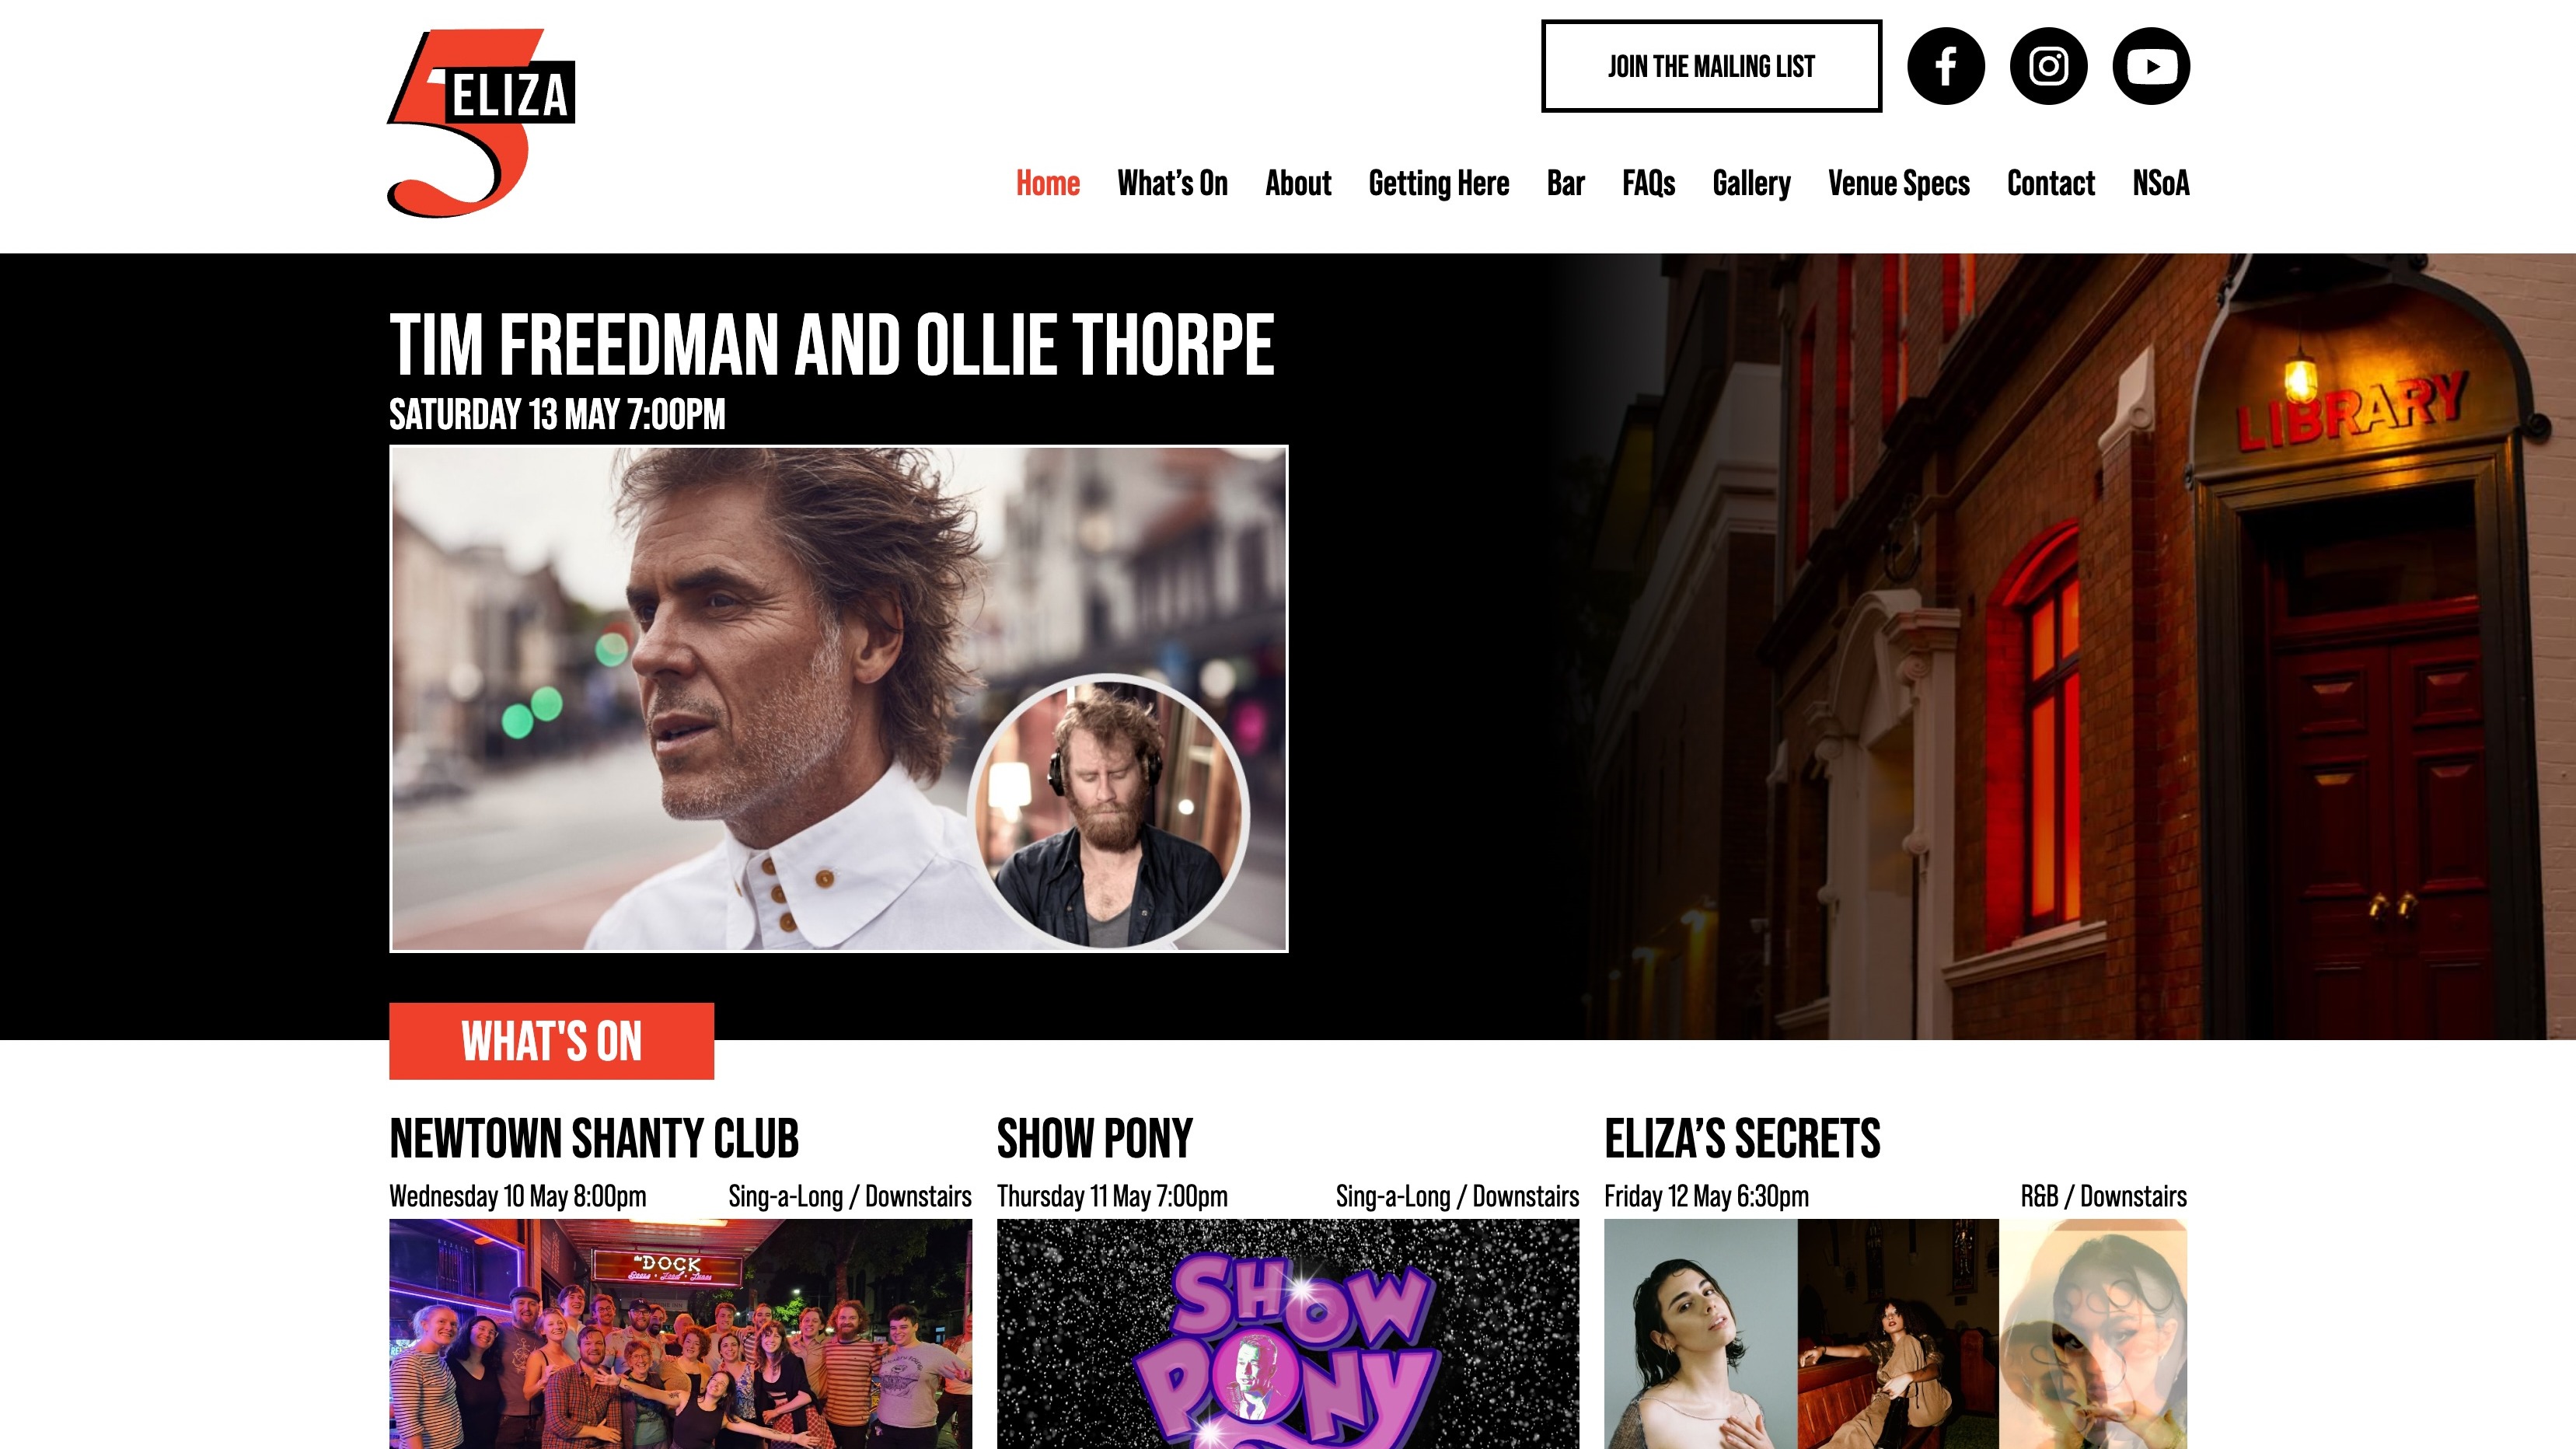Open Venue Specs in navigation
The image size is (2576, 1449).
1898,183
